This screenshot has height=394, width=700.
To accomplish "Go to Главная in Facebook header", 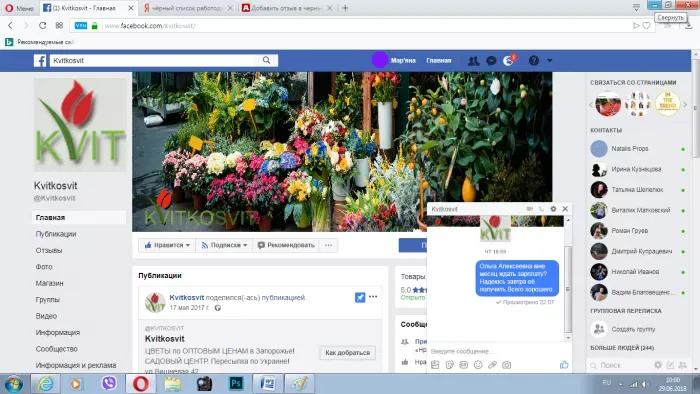I will point(438,60).
